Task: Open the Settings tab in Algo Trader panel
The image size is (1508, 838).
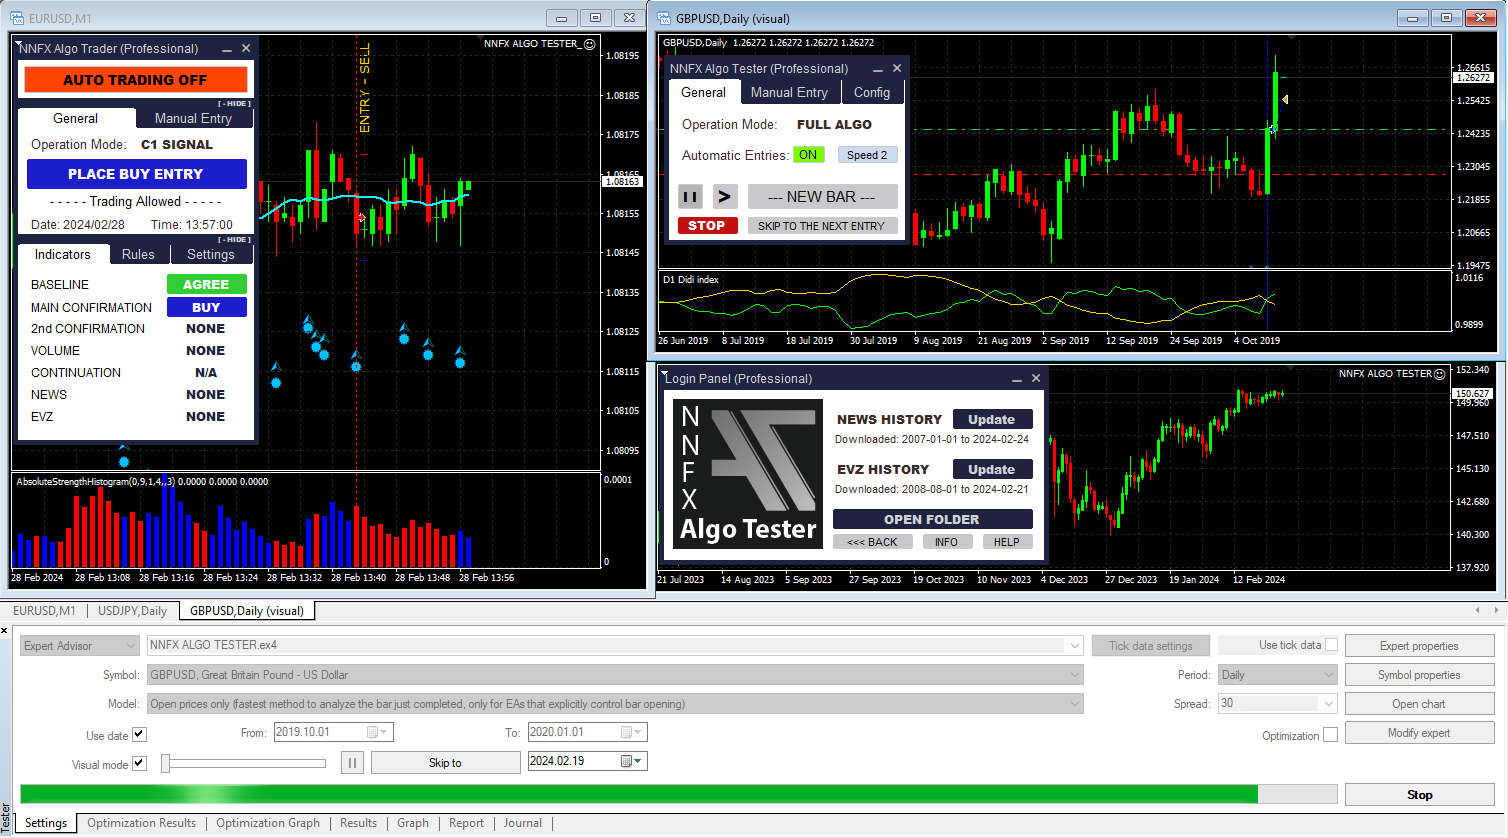Action: coord(211,254)
